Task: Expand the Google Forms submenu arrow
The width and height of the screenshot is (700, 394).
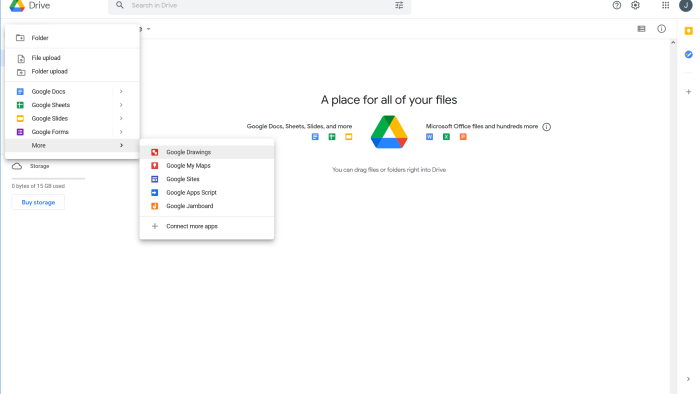Action: click(x=121, y=132)
